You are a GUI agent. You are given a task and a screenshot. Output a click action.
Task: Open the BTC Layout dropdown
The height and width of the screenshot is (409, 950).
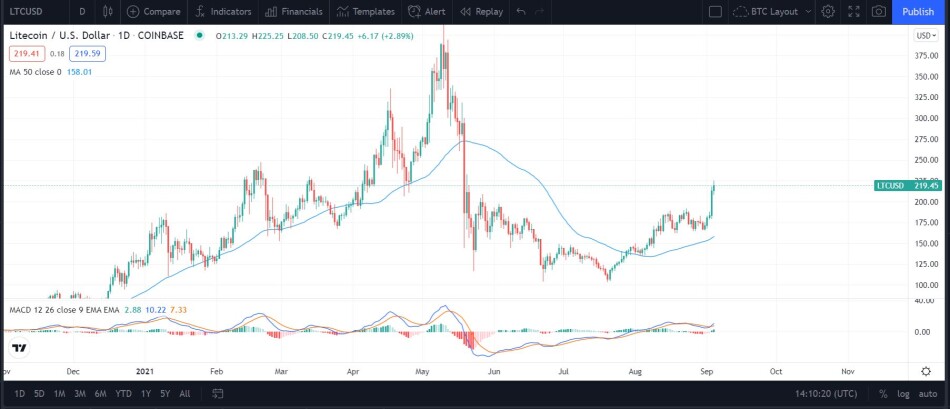(772, 12)
